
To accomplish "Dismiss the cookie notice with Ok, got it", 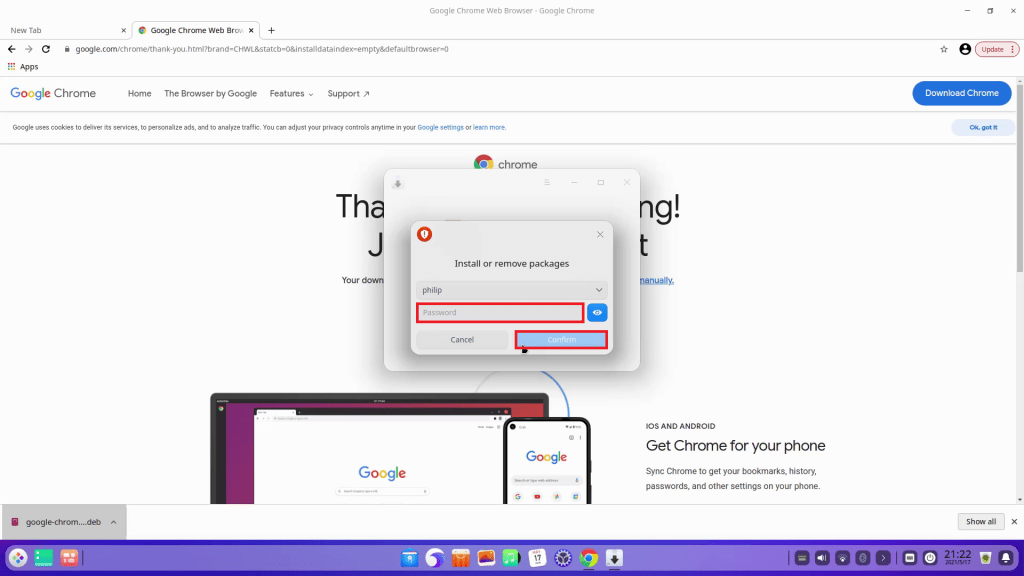I will tap(983, 127).
